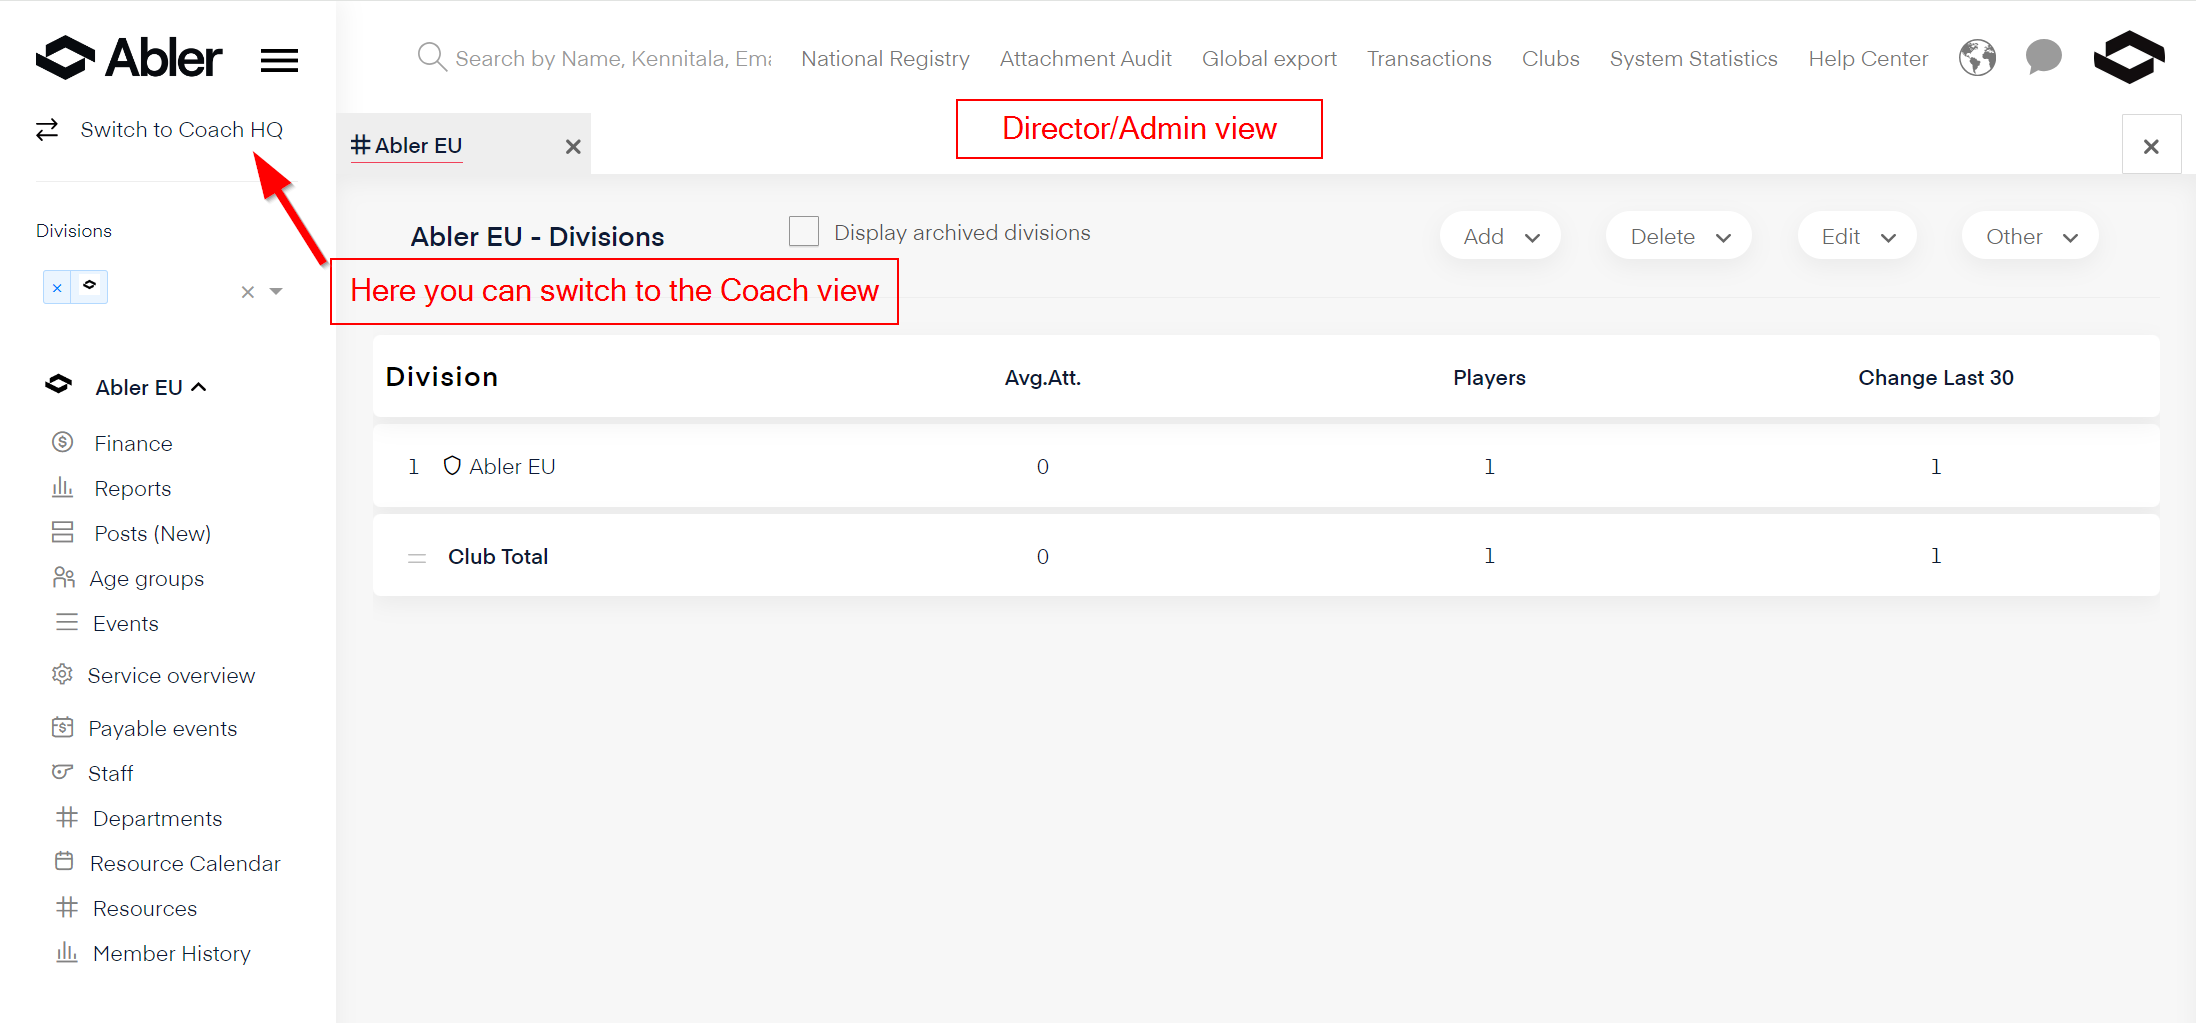The width and height of the screenshot is (2196, 1023).
Task: Close the Abler EU tab
Action: [x=573, y=147]
